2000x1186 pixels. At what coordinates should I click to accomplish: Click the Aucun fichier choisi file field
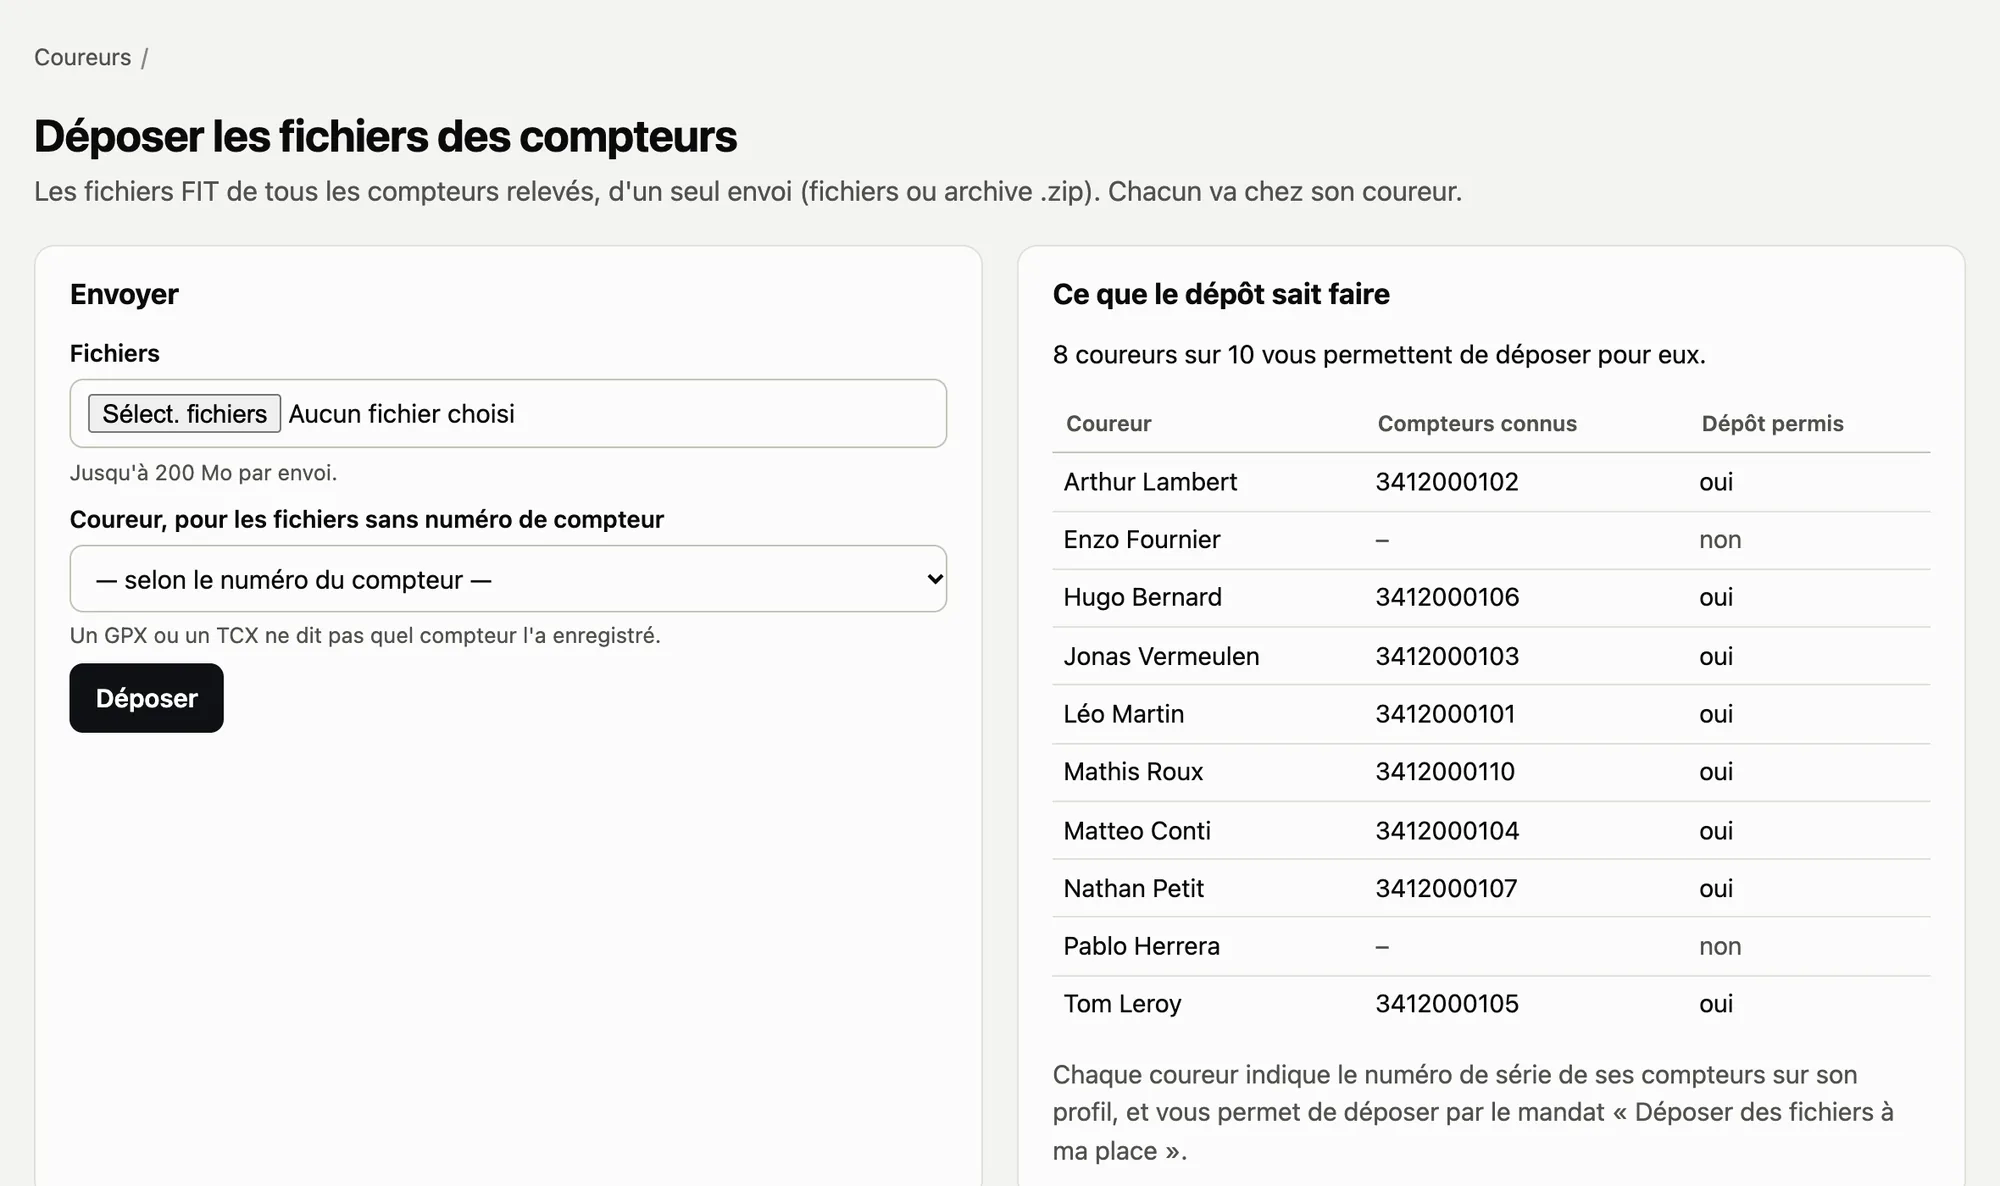[508, 413]
